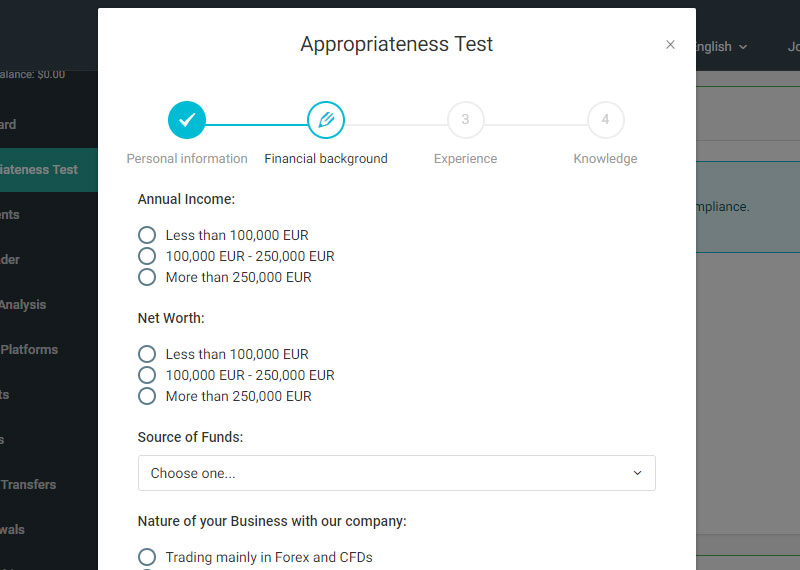This screenshot has width=800, height=570.
Task: Open the Transfers sidebar item
Action: click(x=28, y=485)
